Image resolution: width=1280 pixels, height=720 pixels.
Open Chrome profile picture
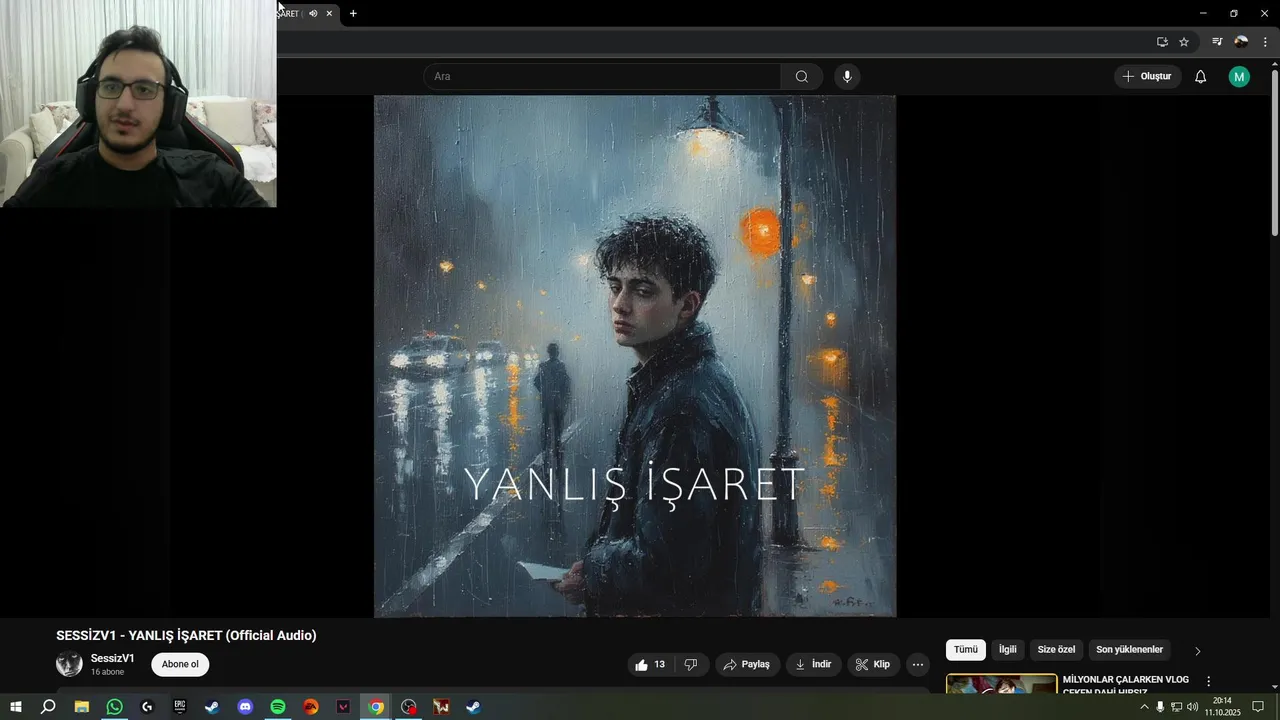[x=1241, y=42]
